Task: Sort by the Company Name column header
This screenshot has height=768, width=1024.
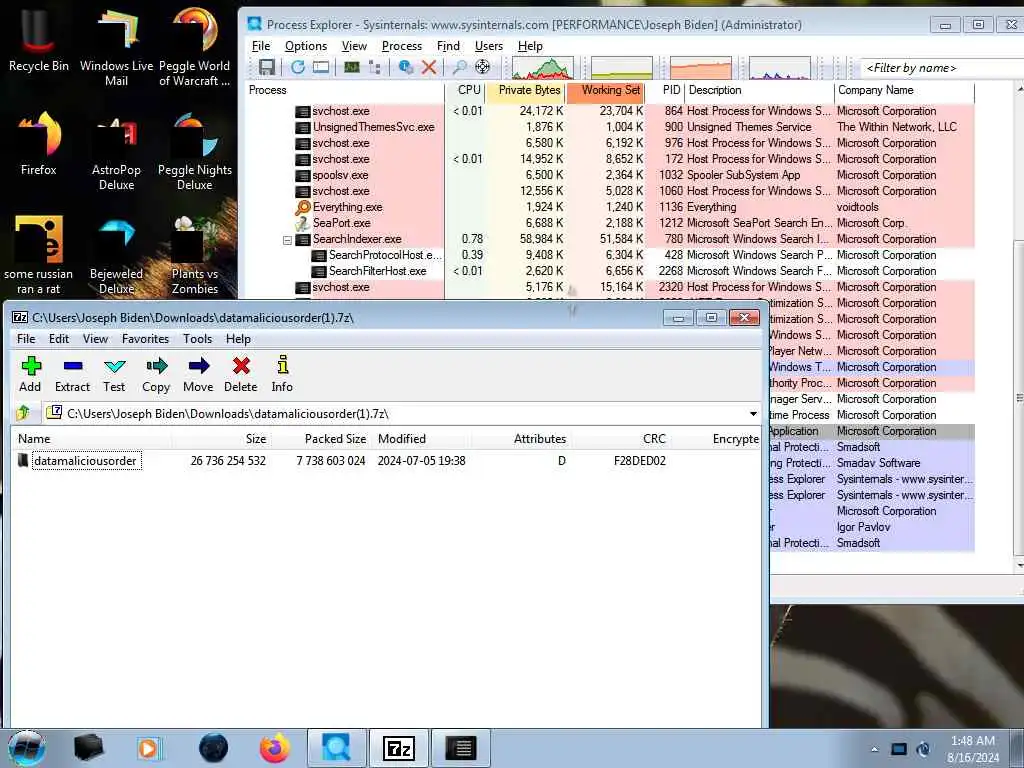Action: [x=904, y=91]
